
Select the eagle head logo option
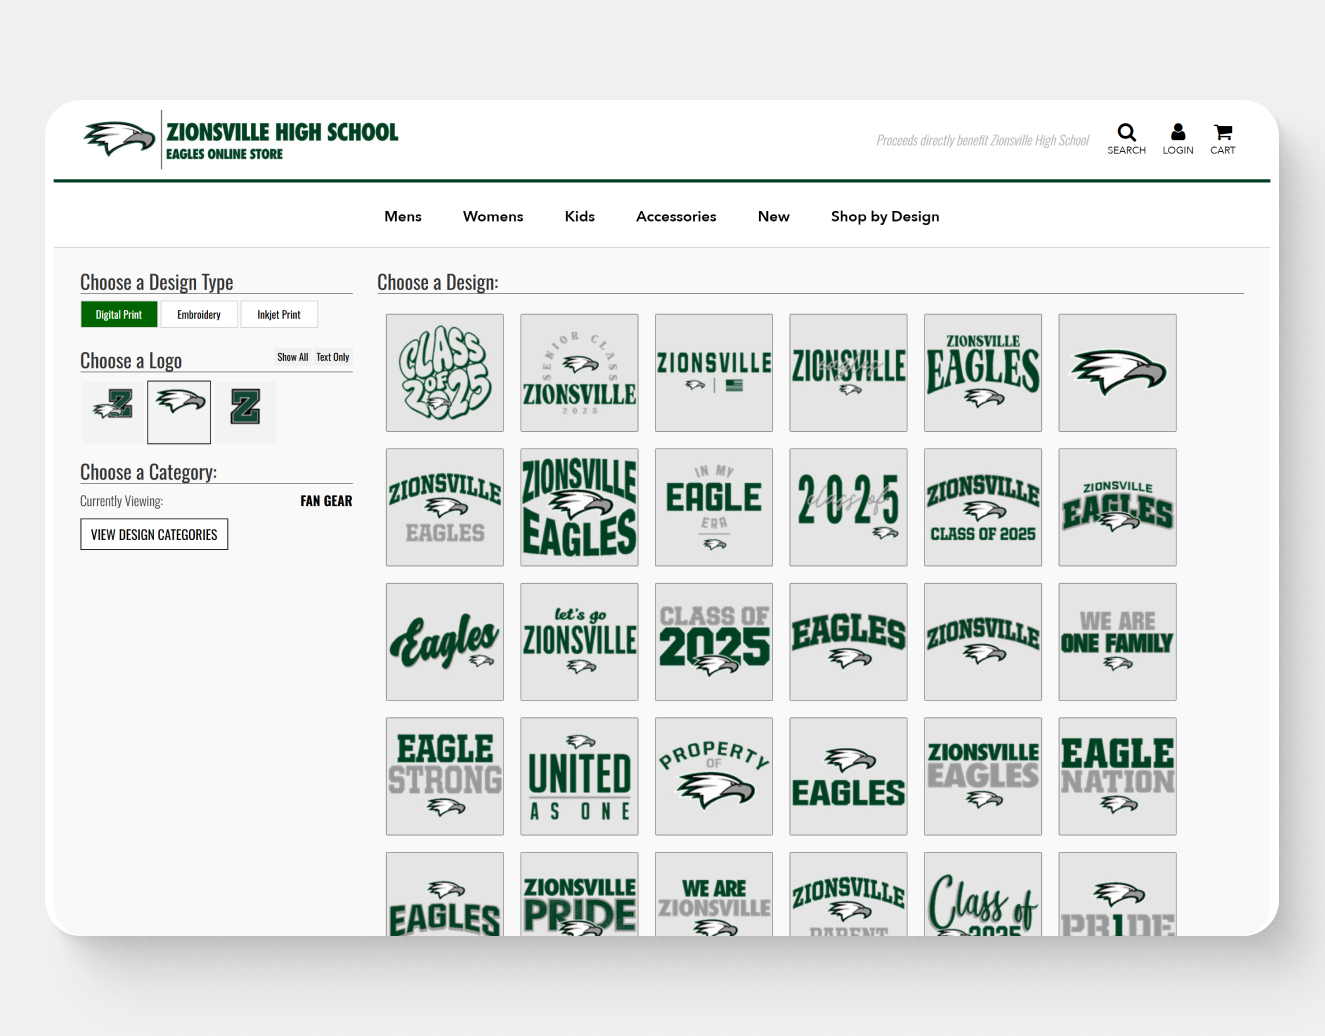(179, 412)
